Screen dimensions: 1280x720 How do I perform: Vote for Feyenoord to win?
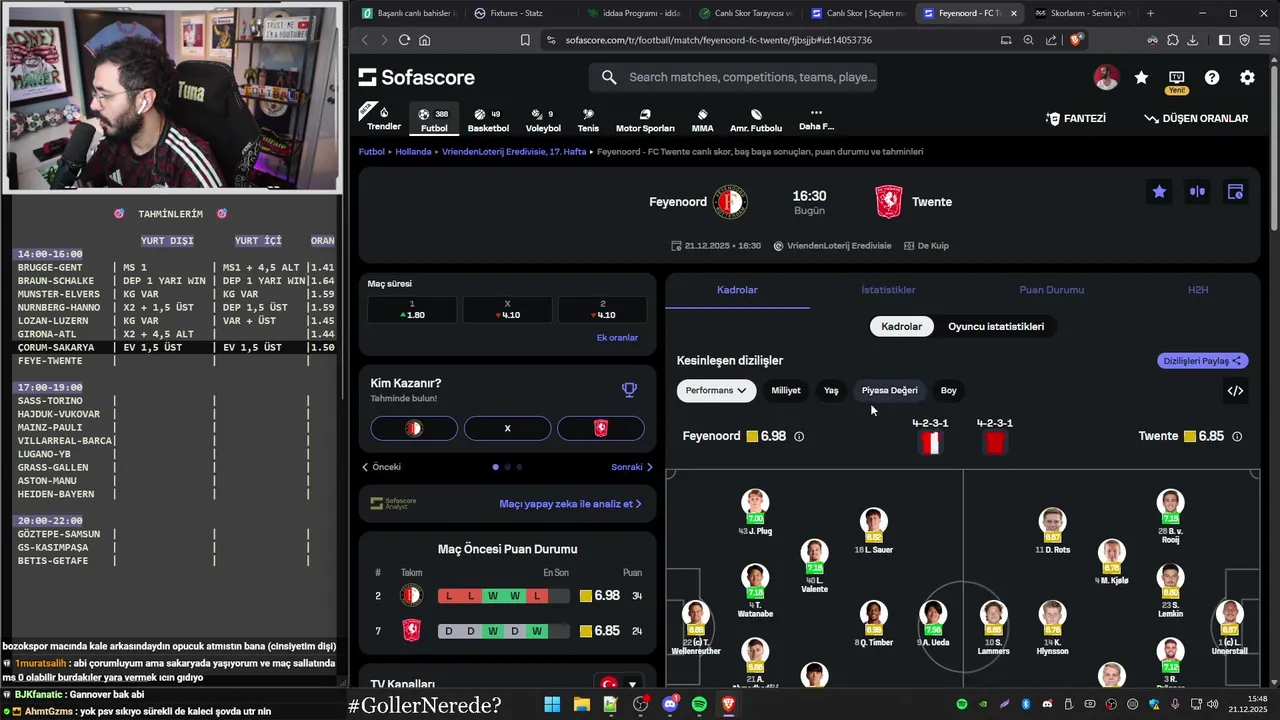pos(414,428)
